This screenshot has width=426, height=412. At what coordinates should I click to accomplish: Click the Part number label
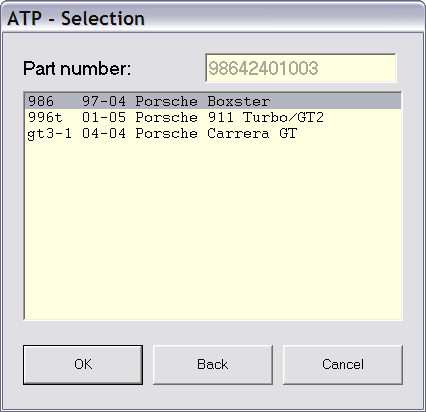tap(77, 69)
